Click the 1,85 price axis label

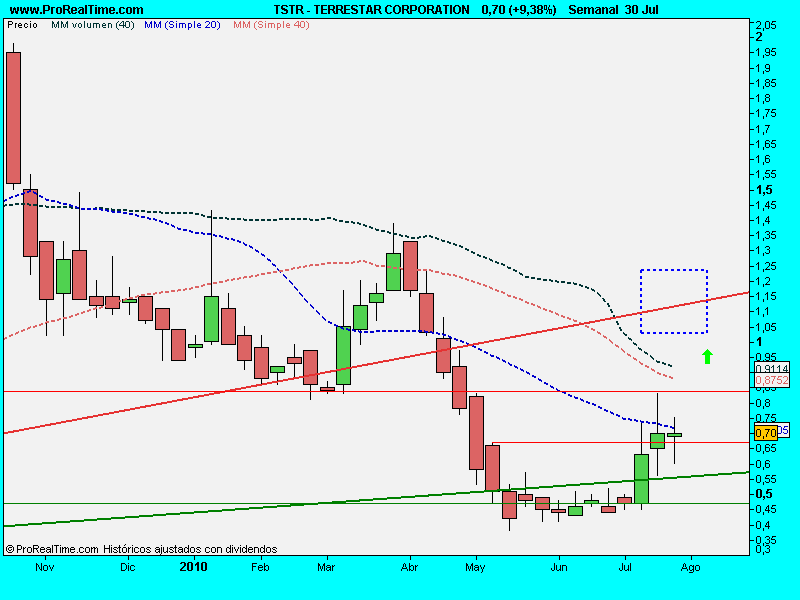point(767,83)
